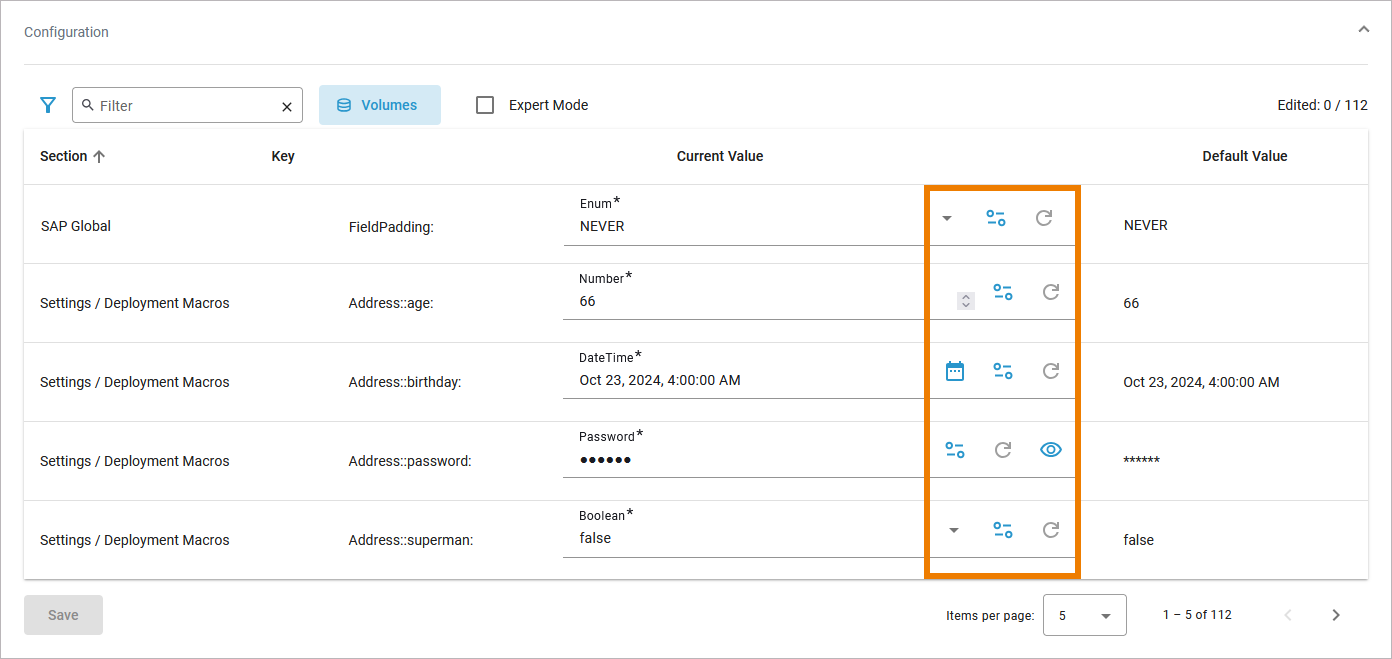The image size is (1392, 659).
Task: Enable the Expert Mode checkbox
Action: 485,105
